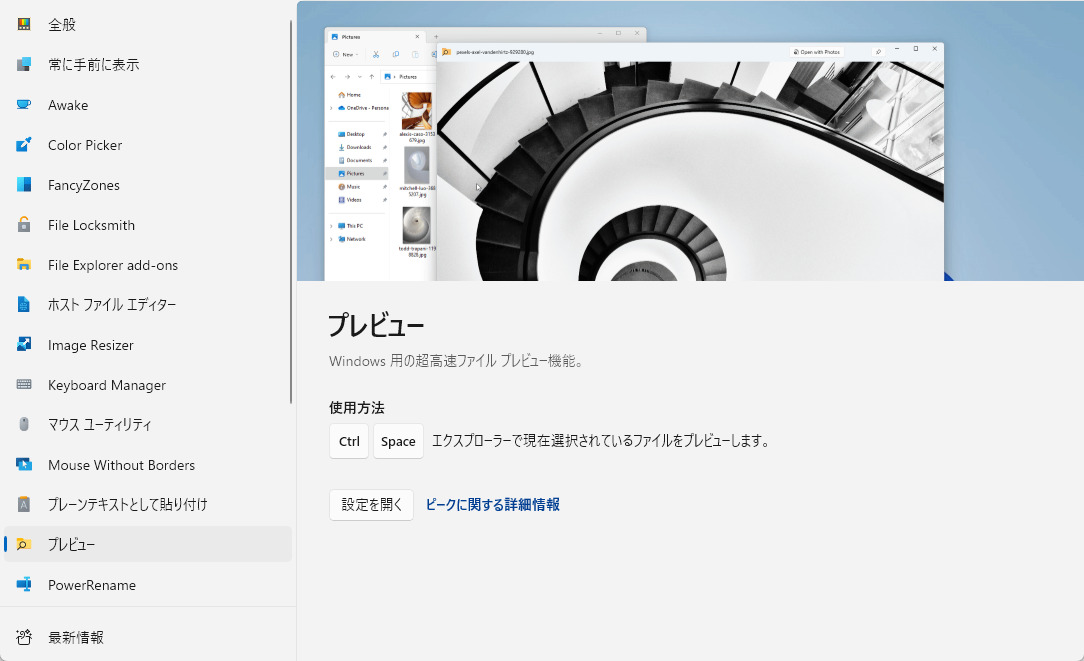Click the Keyboard Manager keyboard icon
Image resolution: width=1084 pixels, height=661 pixels.
point(24,384)
